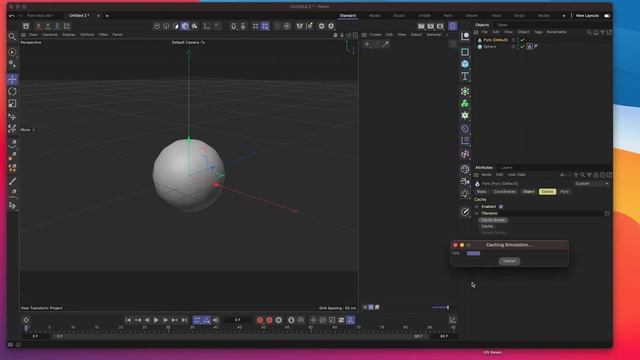Image resolution: width=640 pixels, height=360 pixels.
Task: Toggle the highlighted loop playback button
Action: coord(197,320)
